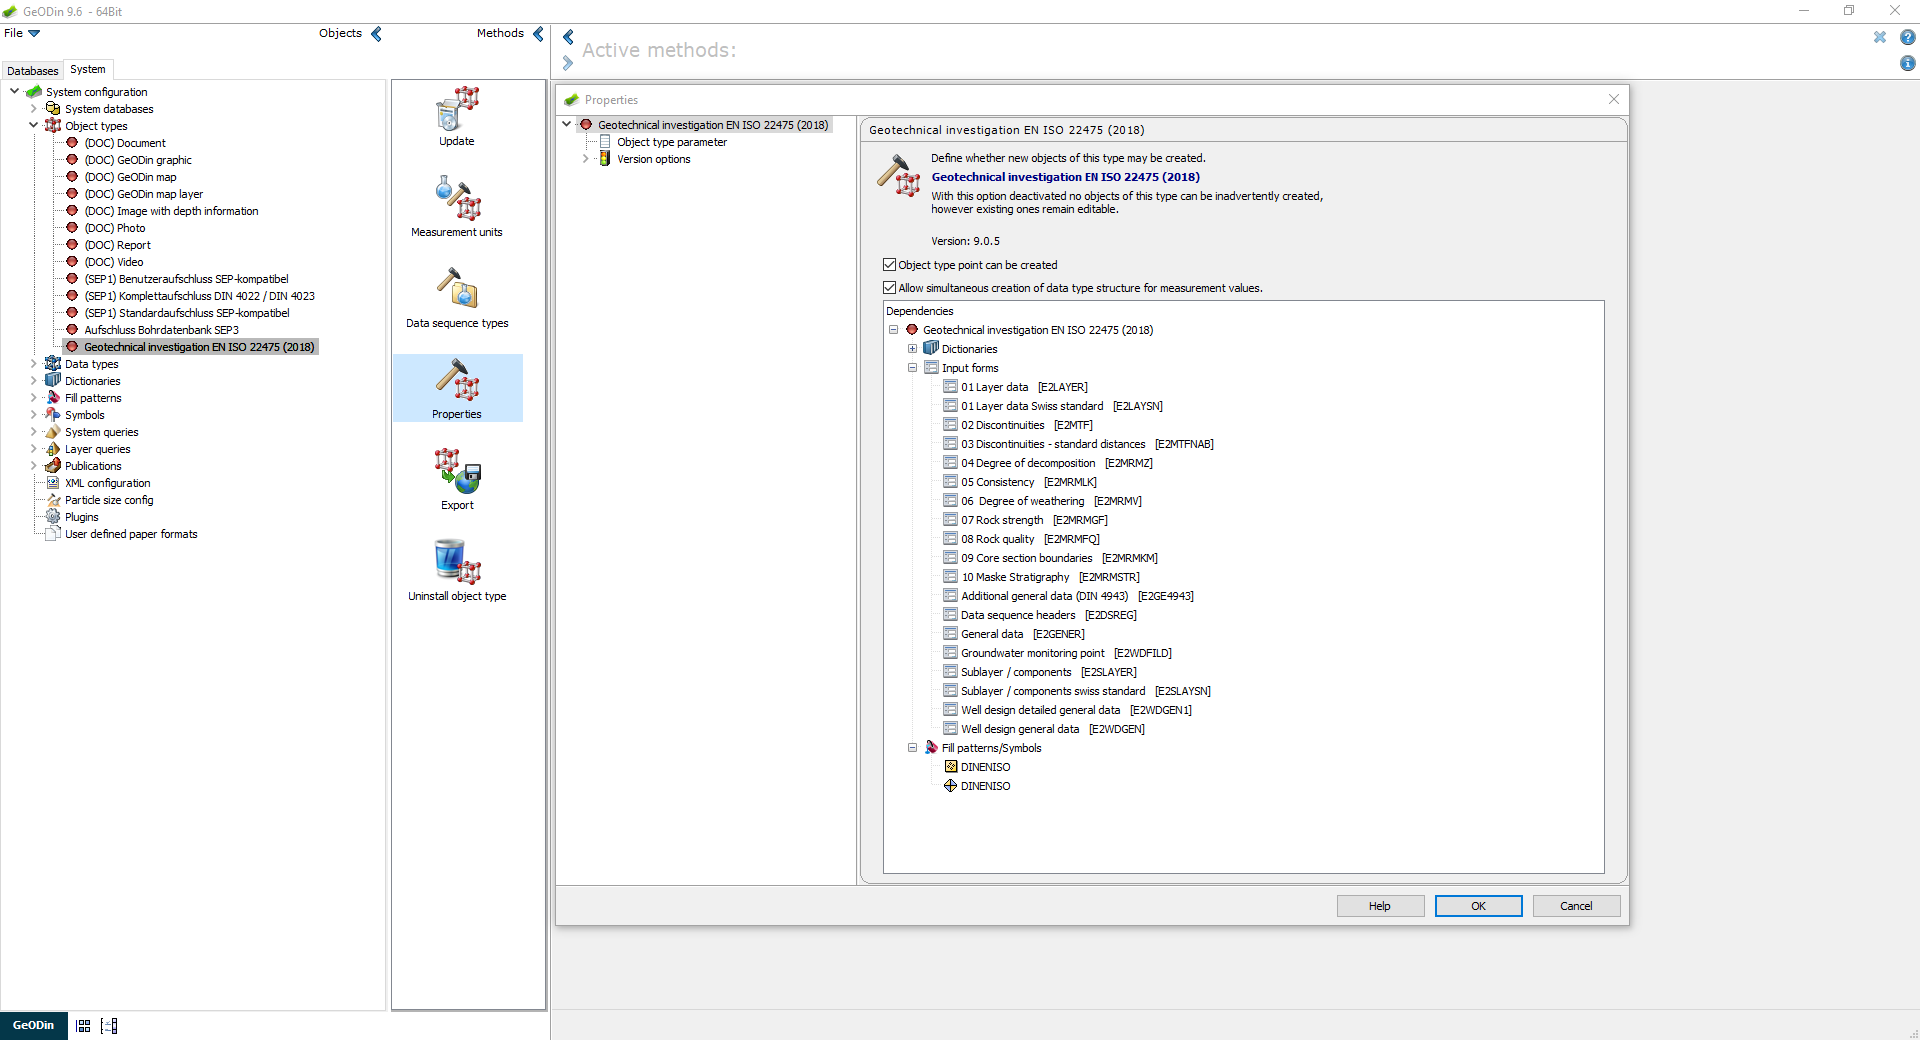Click the Cancel button

1576,905
